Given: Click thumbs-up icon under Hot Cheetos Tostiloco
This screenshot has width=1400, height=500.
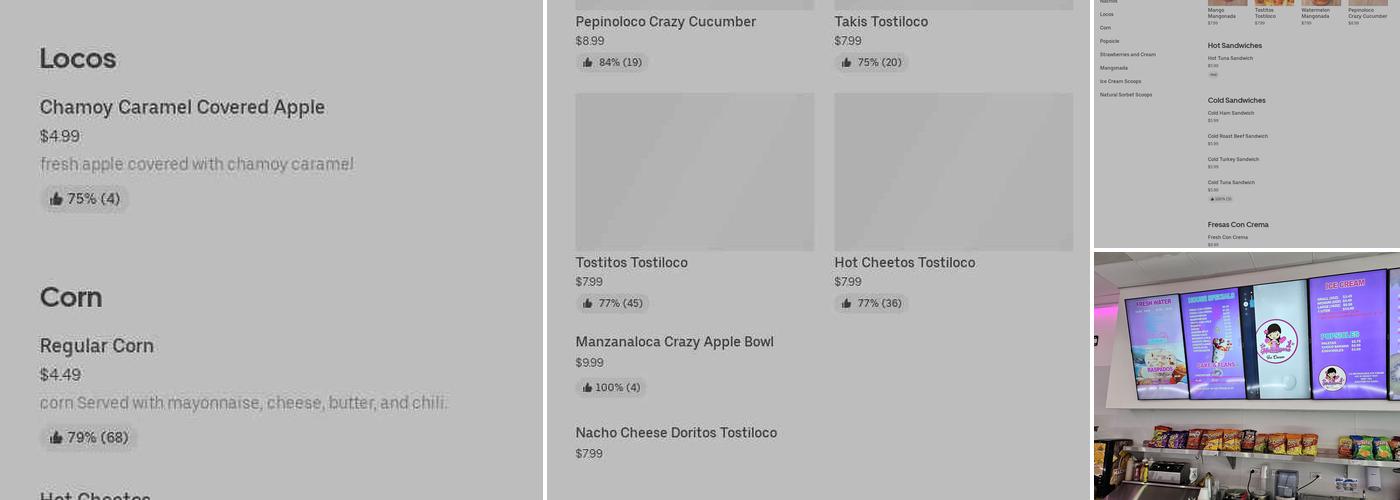Looking at the screenshot, I should click(x=847, y=304).
